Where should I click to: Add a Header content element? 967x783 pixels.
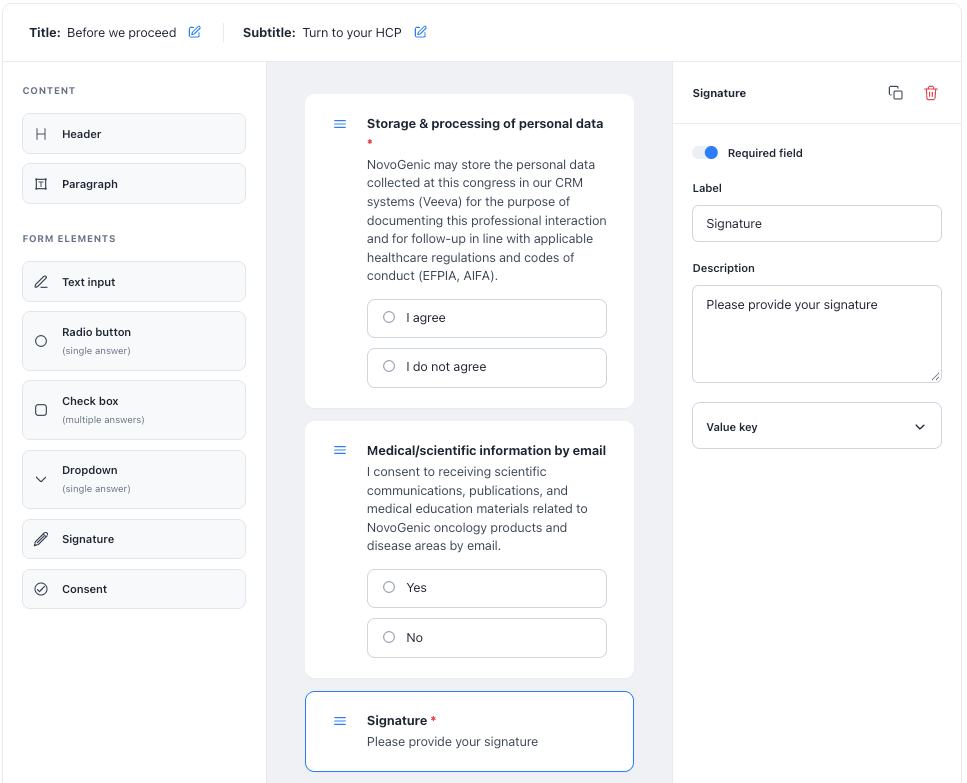point(134,134)
